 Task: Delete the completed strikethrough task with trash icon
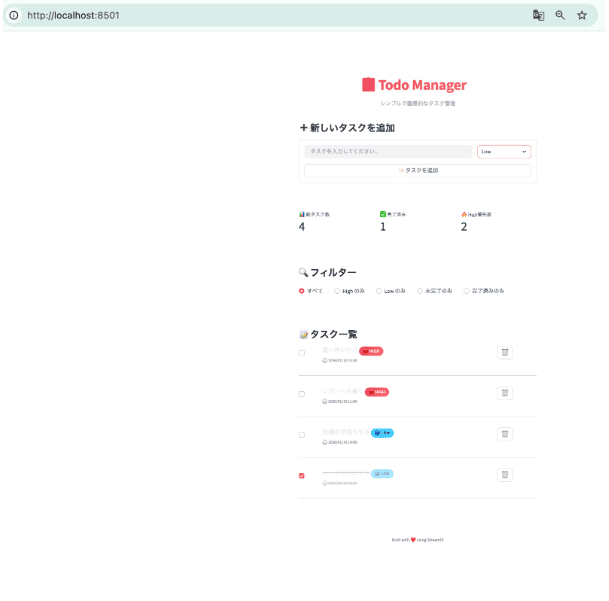505,474
